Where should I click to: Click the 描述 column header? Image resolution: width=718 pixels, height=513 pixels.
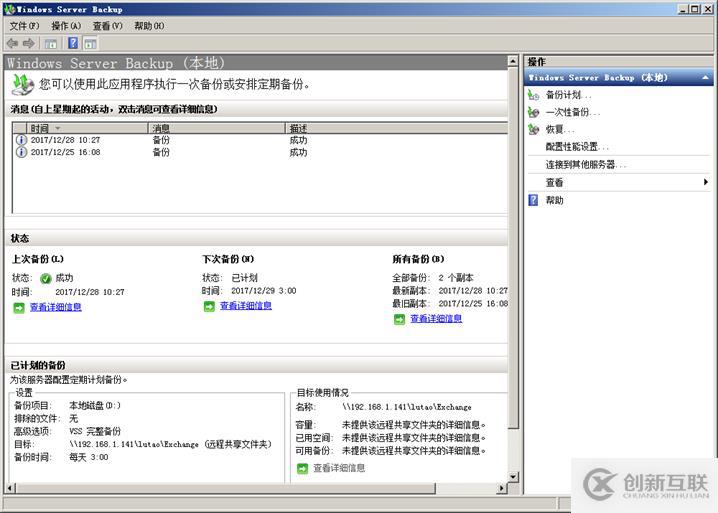tap(397, 128)
